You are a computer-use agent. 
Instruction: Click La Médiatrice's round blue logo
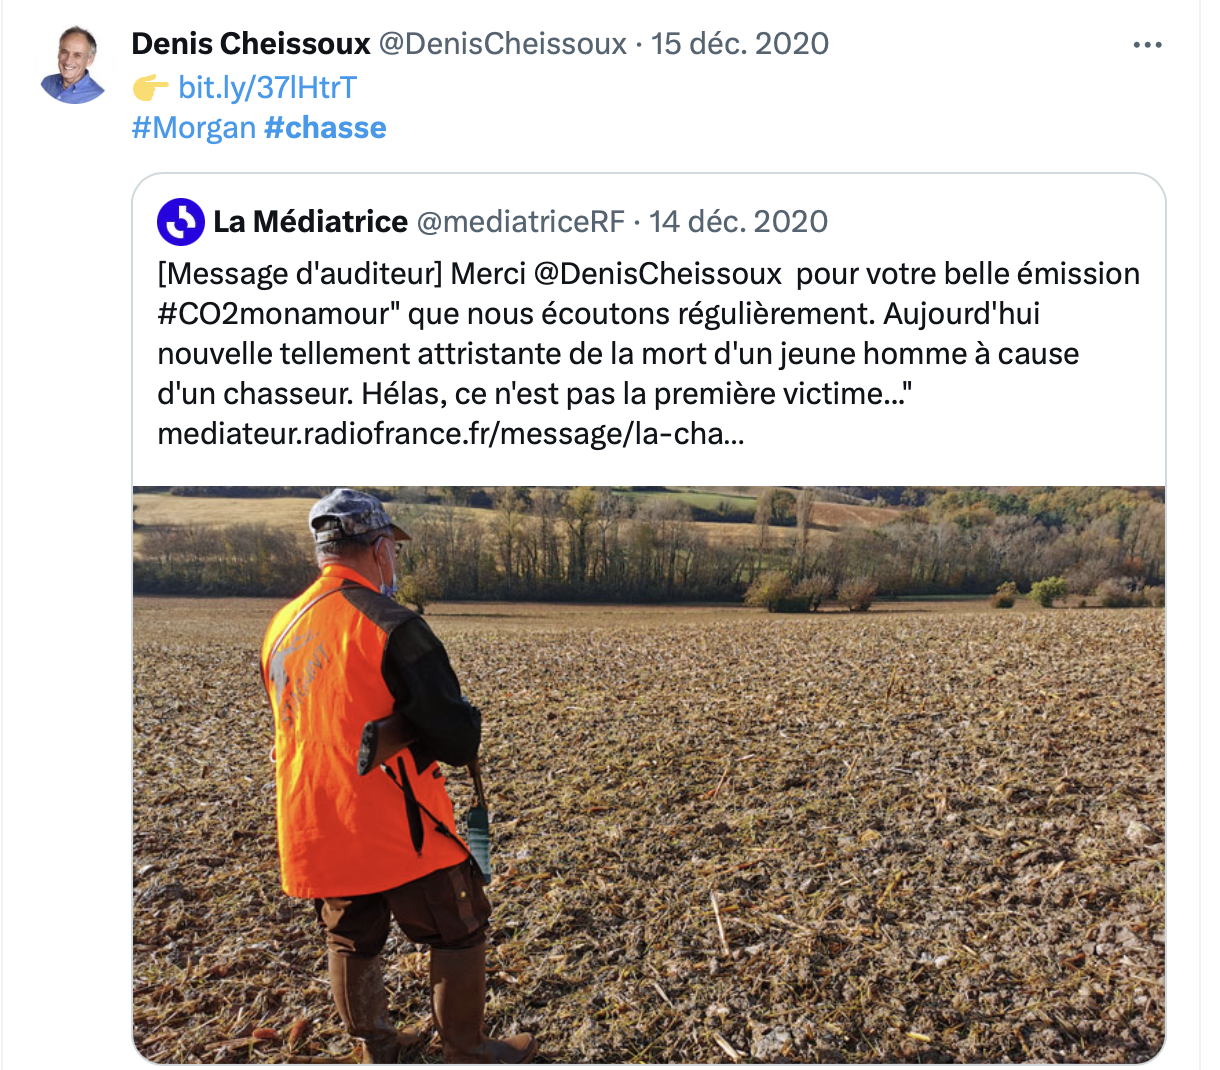(x=181, y=222)
